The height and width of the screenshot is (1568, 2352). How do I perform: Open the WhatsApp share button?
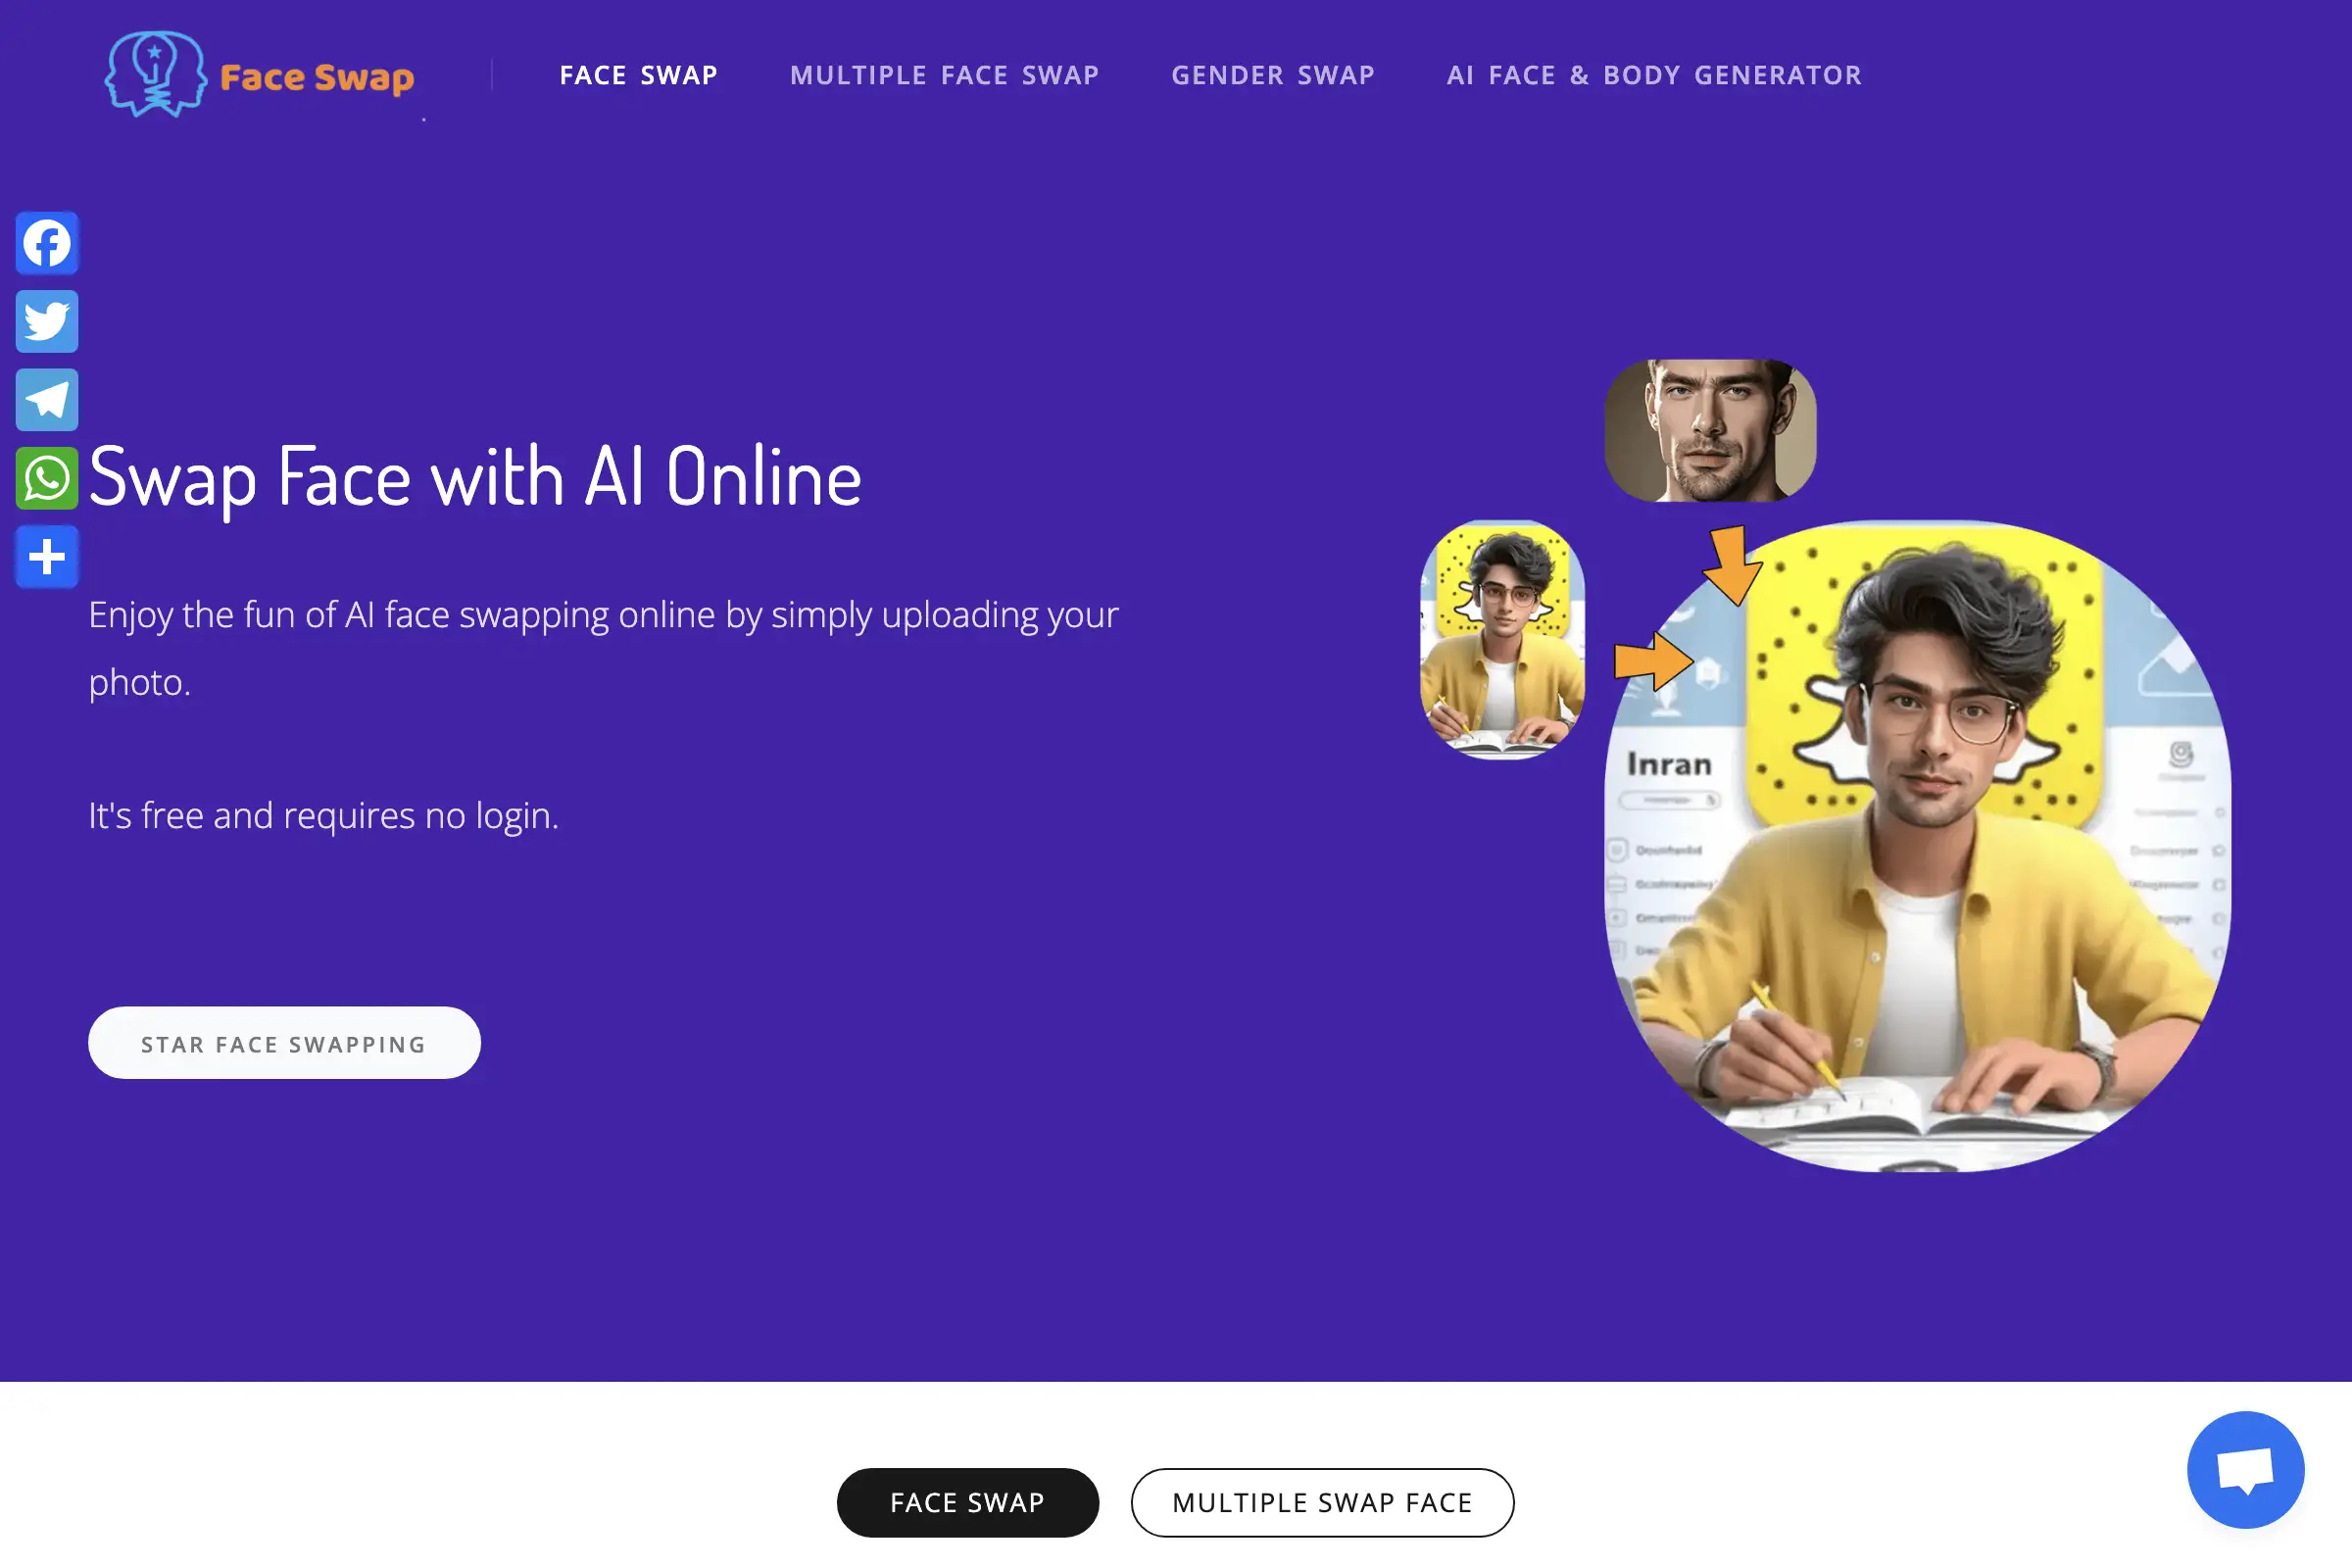point(47,478)
